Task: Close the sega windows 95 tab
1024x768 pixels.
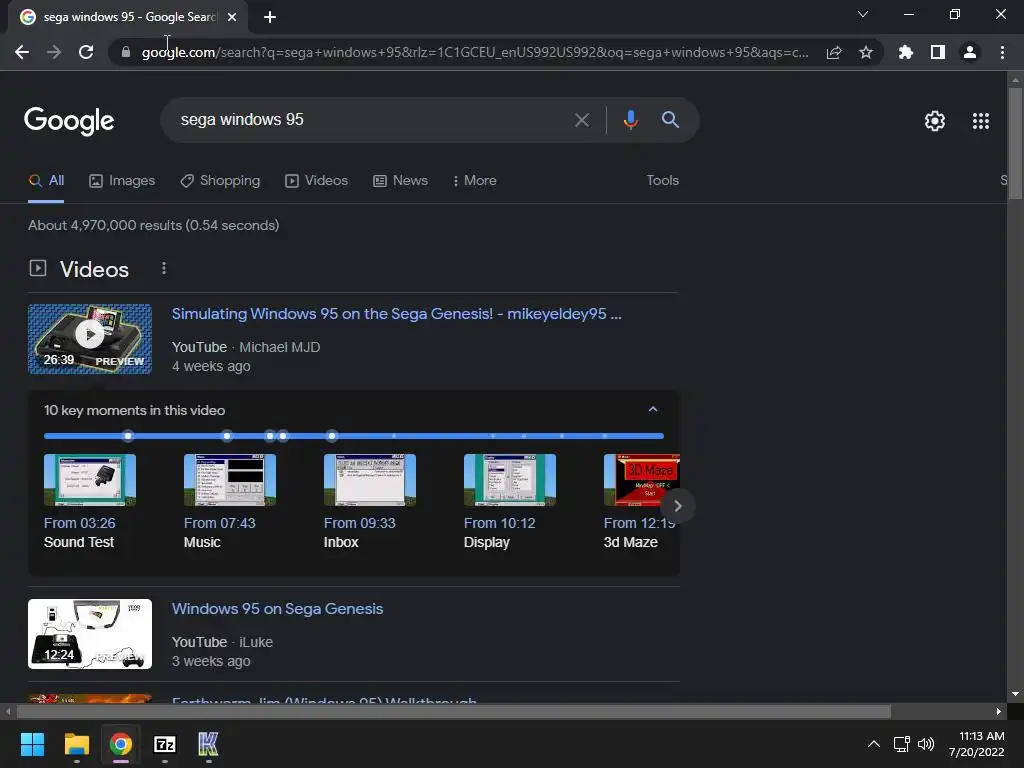Action: click(232, 17)
